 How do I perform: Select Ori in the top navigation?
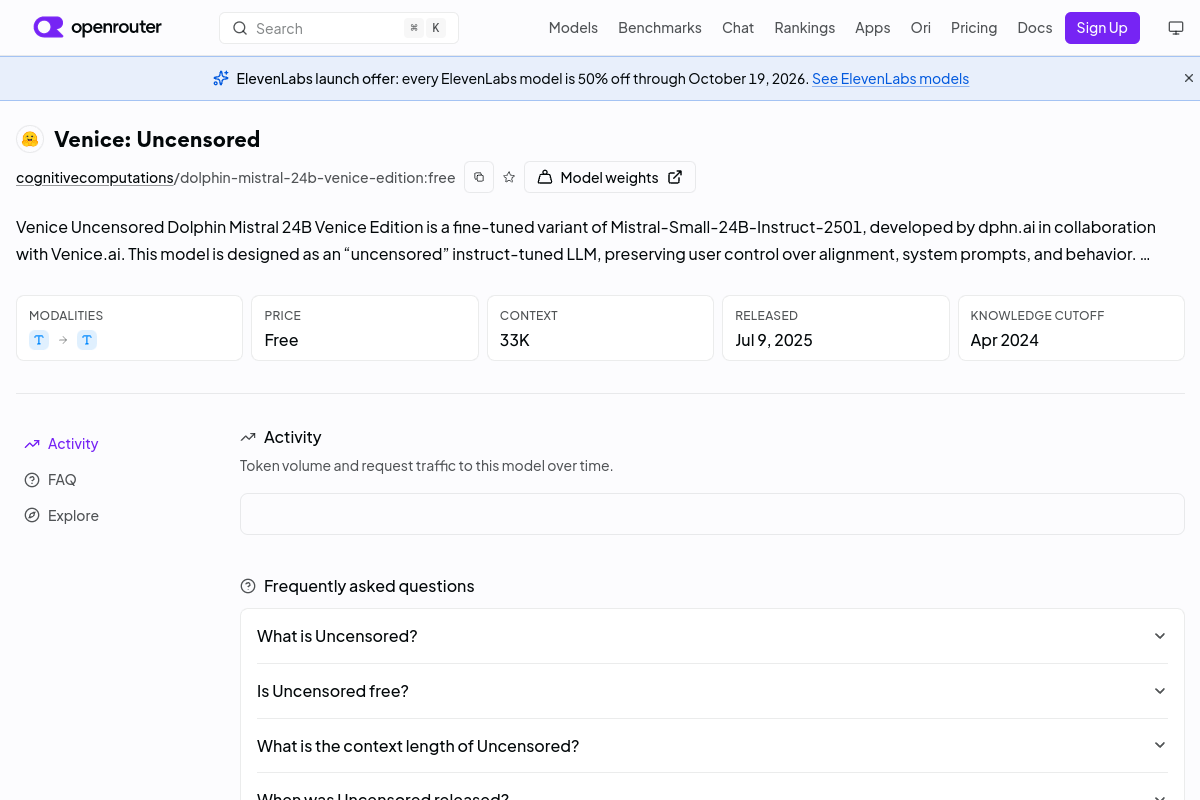pyautogui.click(x=921, y=28)
